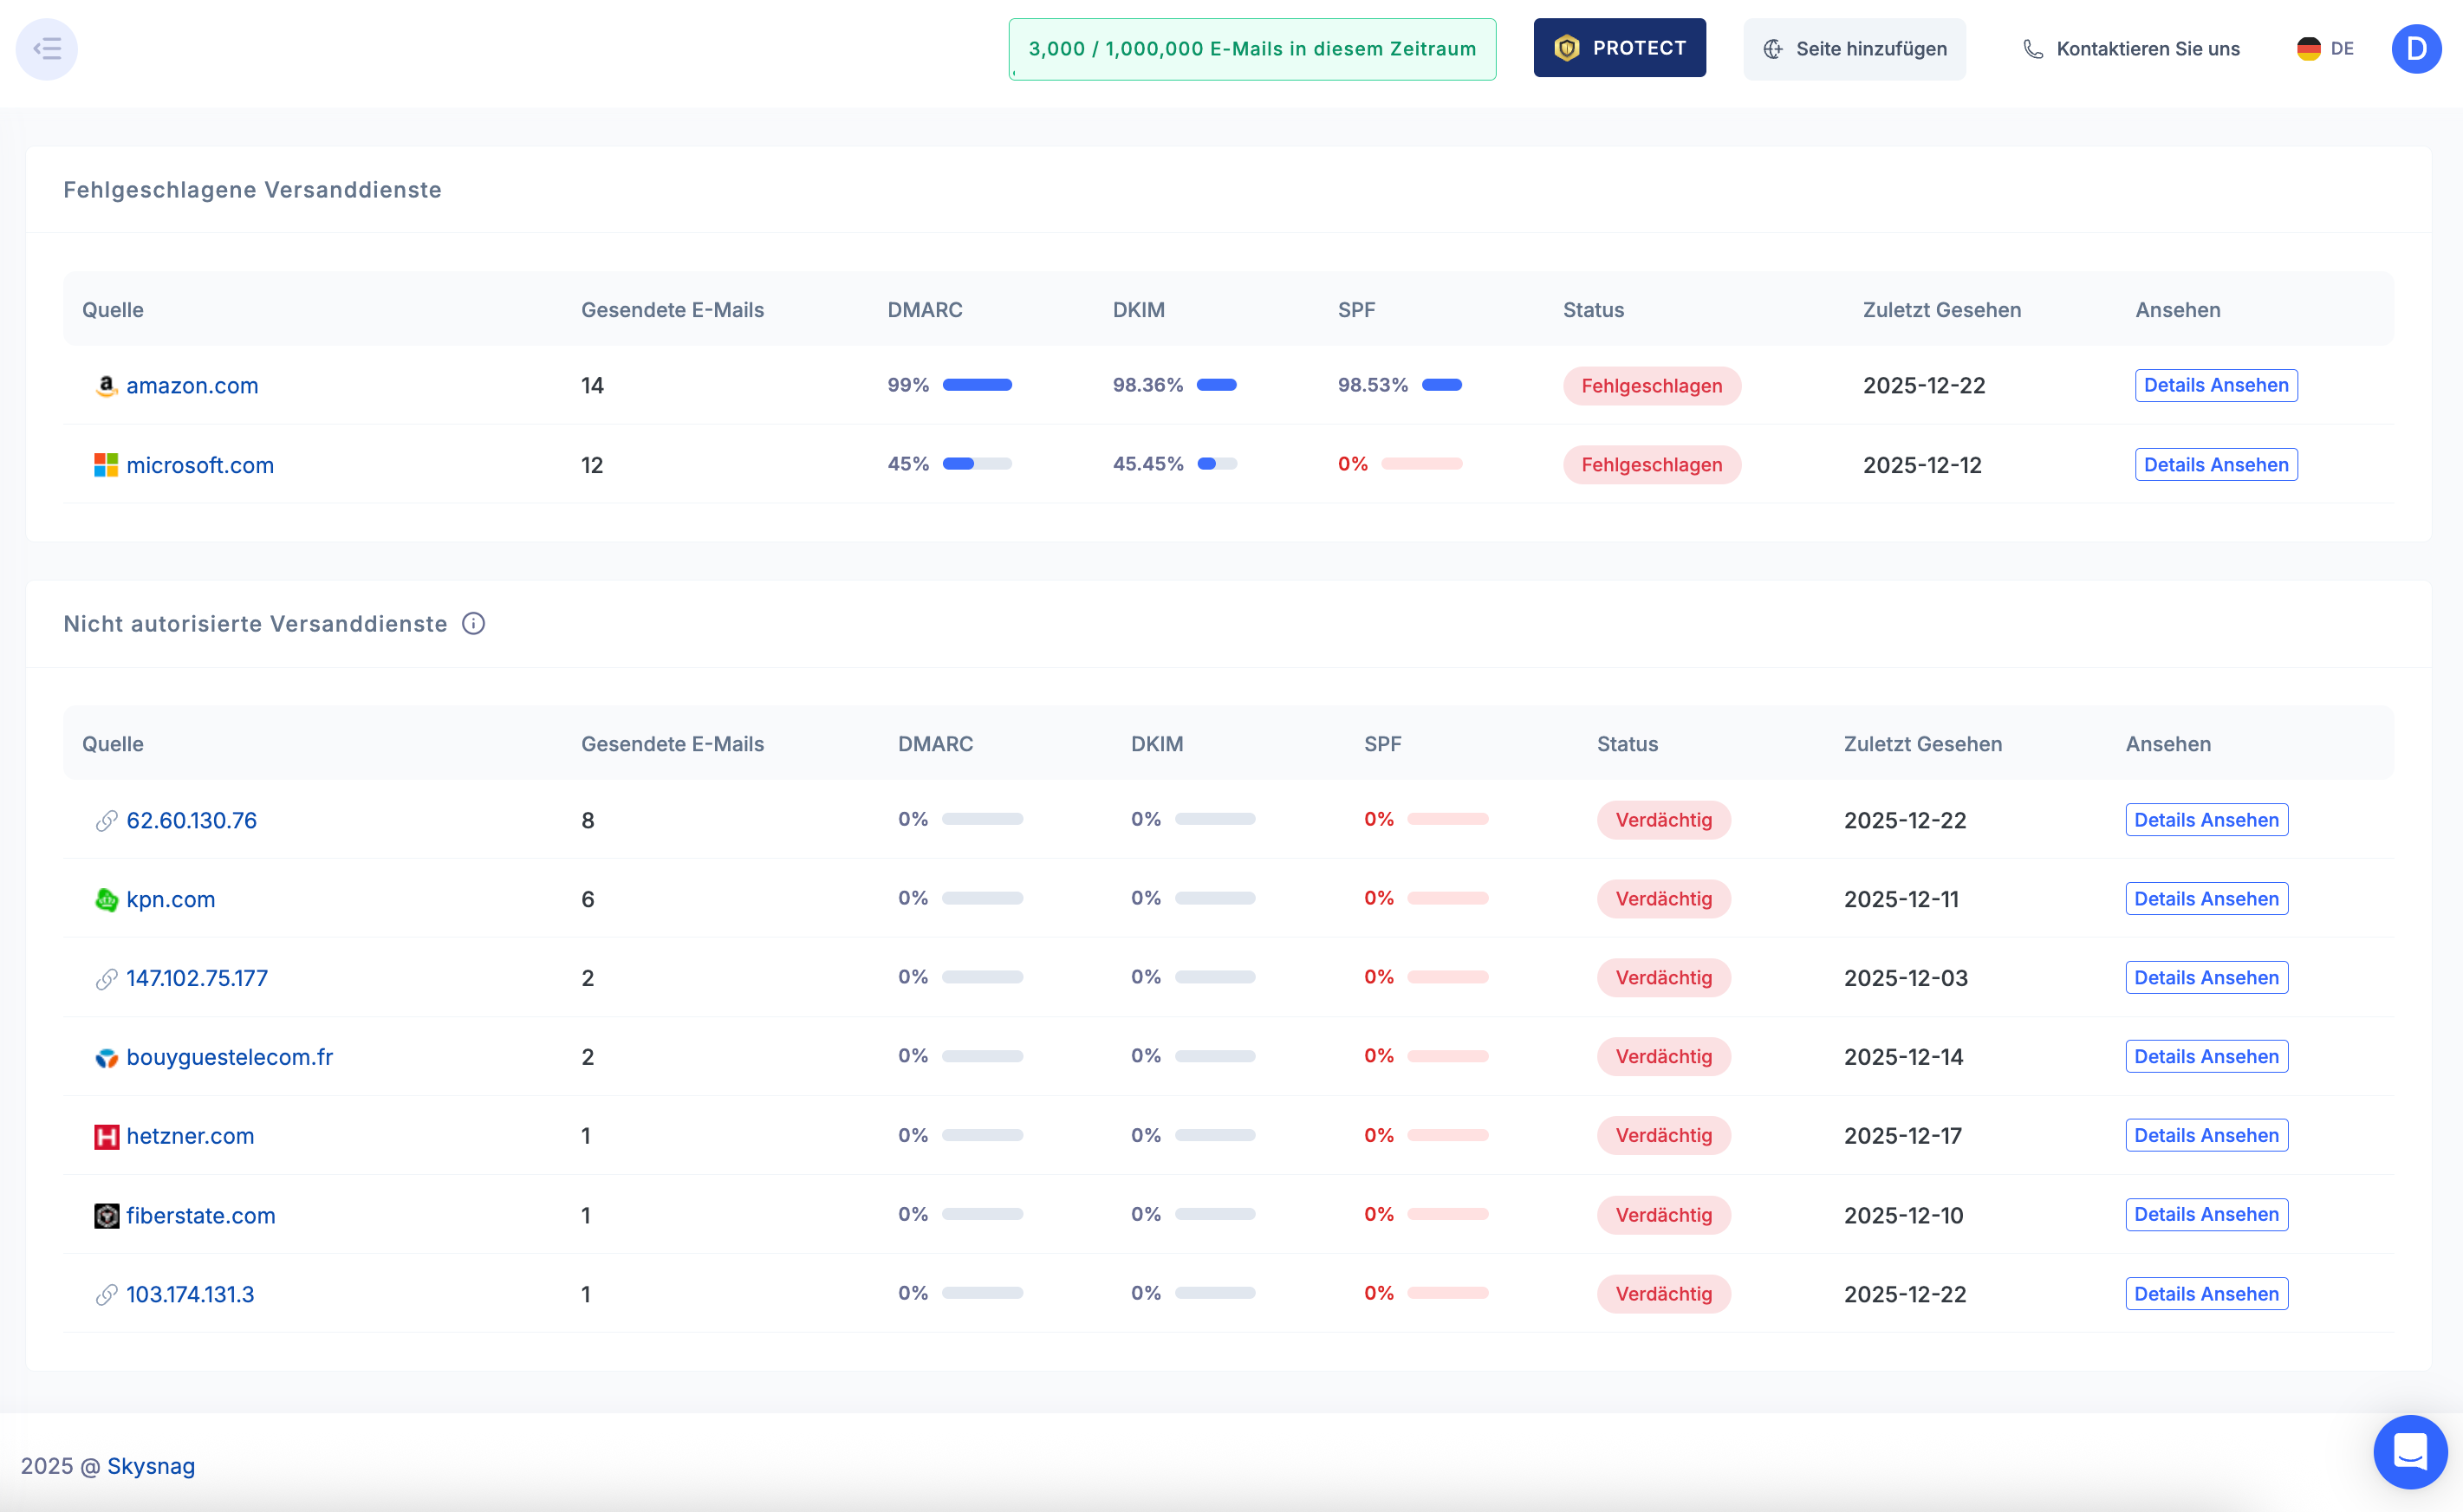Collapse the sidebar menu icon
The width and height of the screenshot is (2463, 1512).
pos(47,49)
